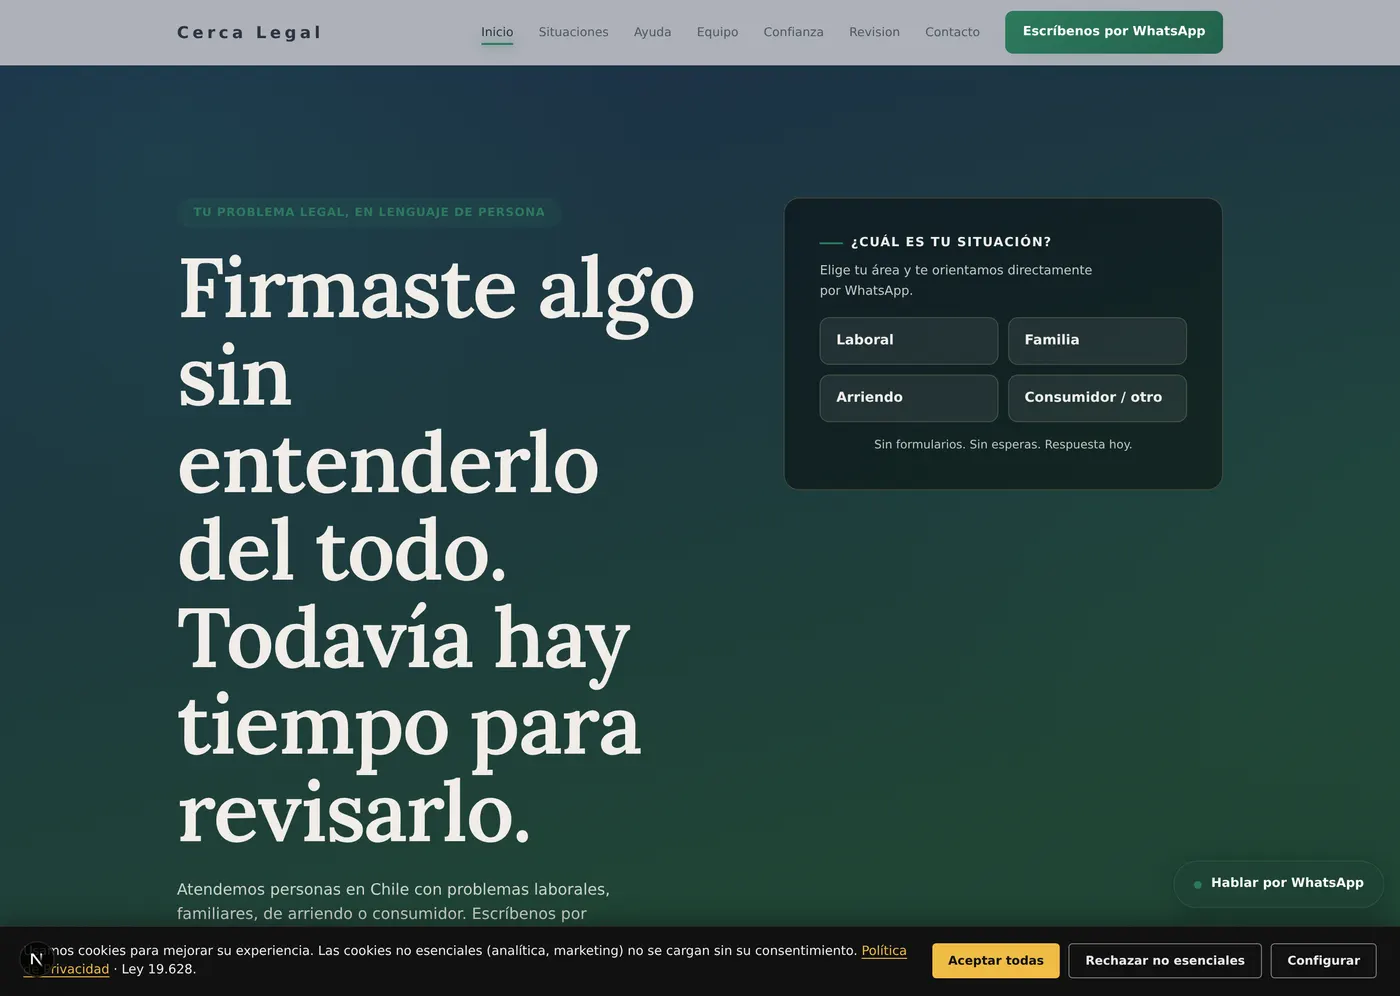Click Escríbenos por WhatsApp header button
1400x996 pixels.
1114,32
